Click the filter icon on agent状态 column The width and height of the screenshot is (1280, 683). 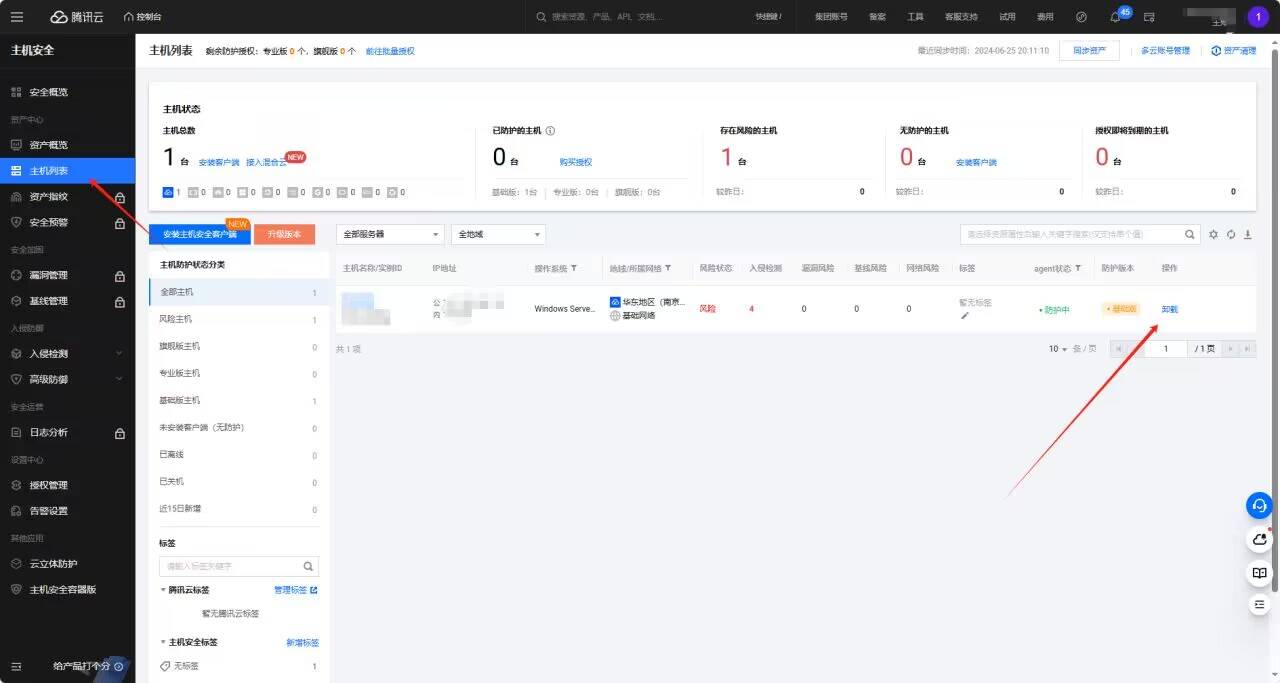click(1078, 268)
